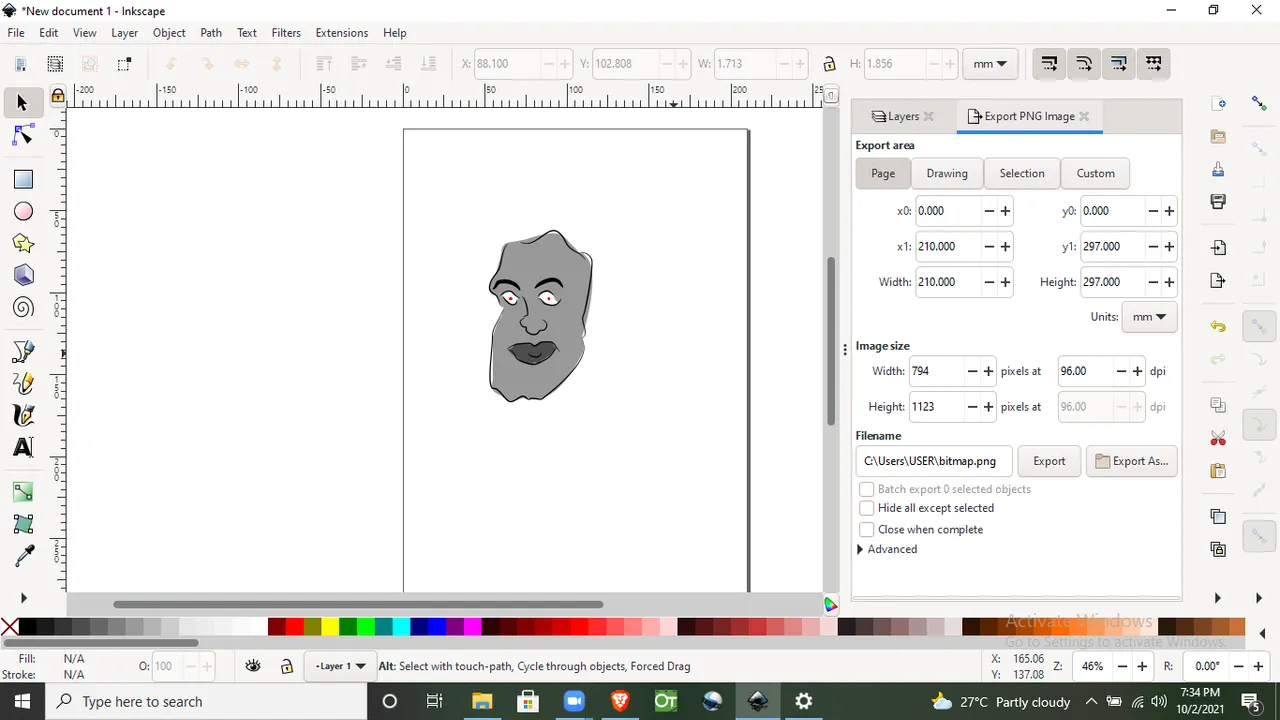Choose Page export area
Image resolution: width=1280 pixels, height=720 pixels.
[x=883, y=173]
